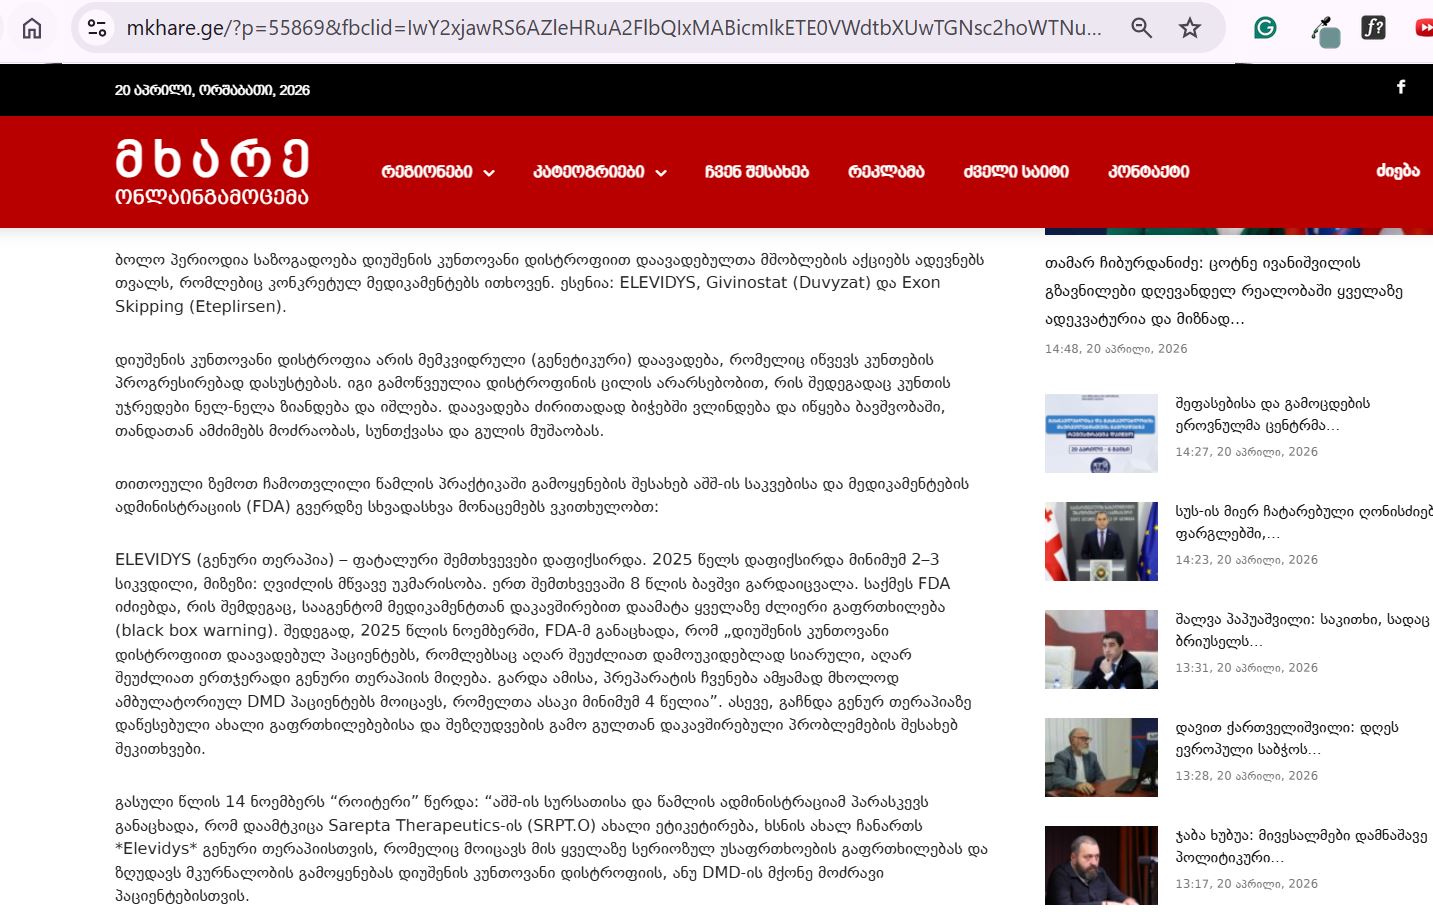The height and width of the screenshot is (912, 1433).
Task: Open the შალვა პაპუაშვილი article thumbnail
Action: tap(1101, 650)
